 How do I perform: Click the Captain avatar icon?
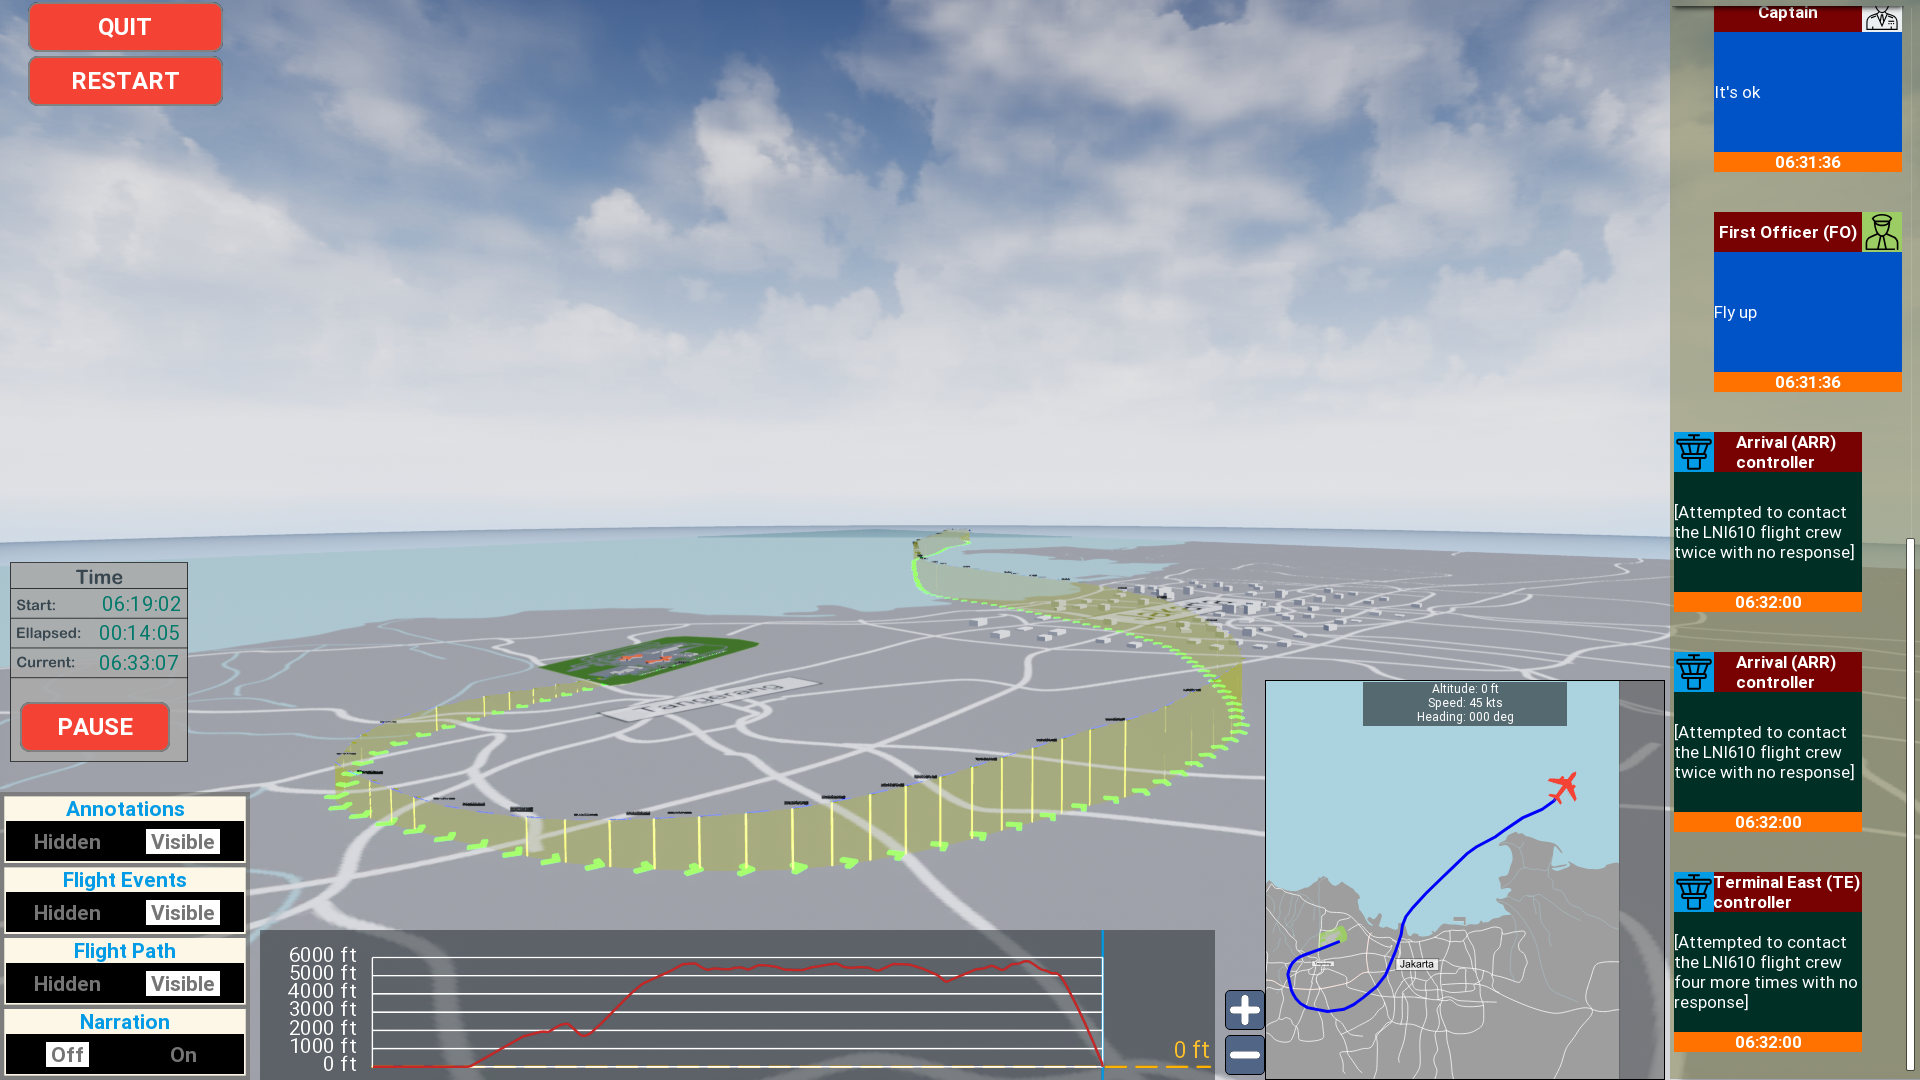(x=1881, y=18)
